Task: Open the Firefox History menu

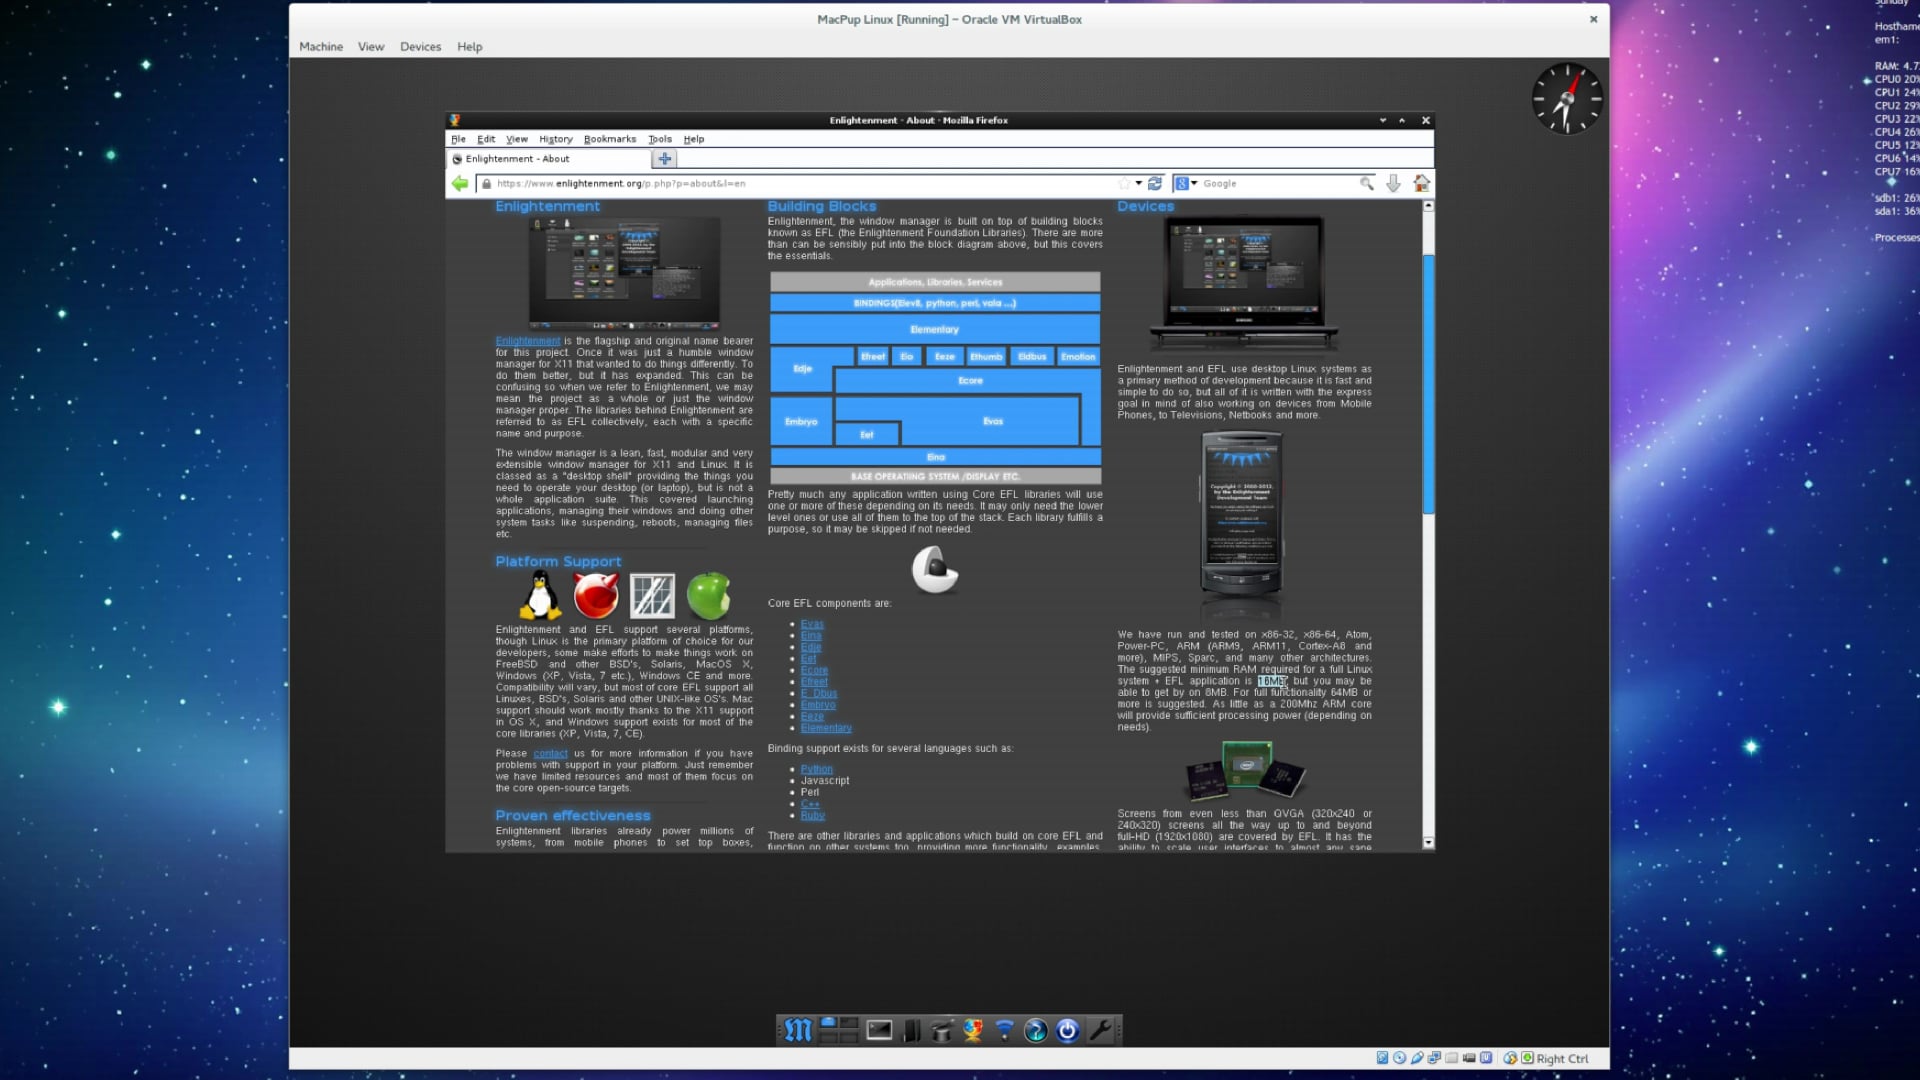Action: pyautogui.click(x=556, y=139)
